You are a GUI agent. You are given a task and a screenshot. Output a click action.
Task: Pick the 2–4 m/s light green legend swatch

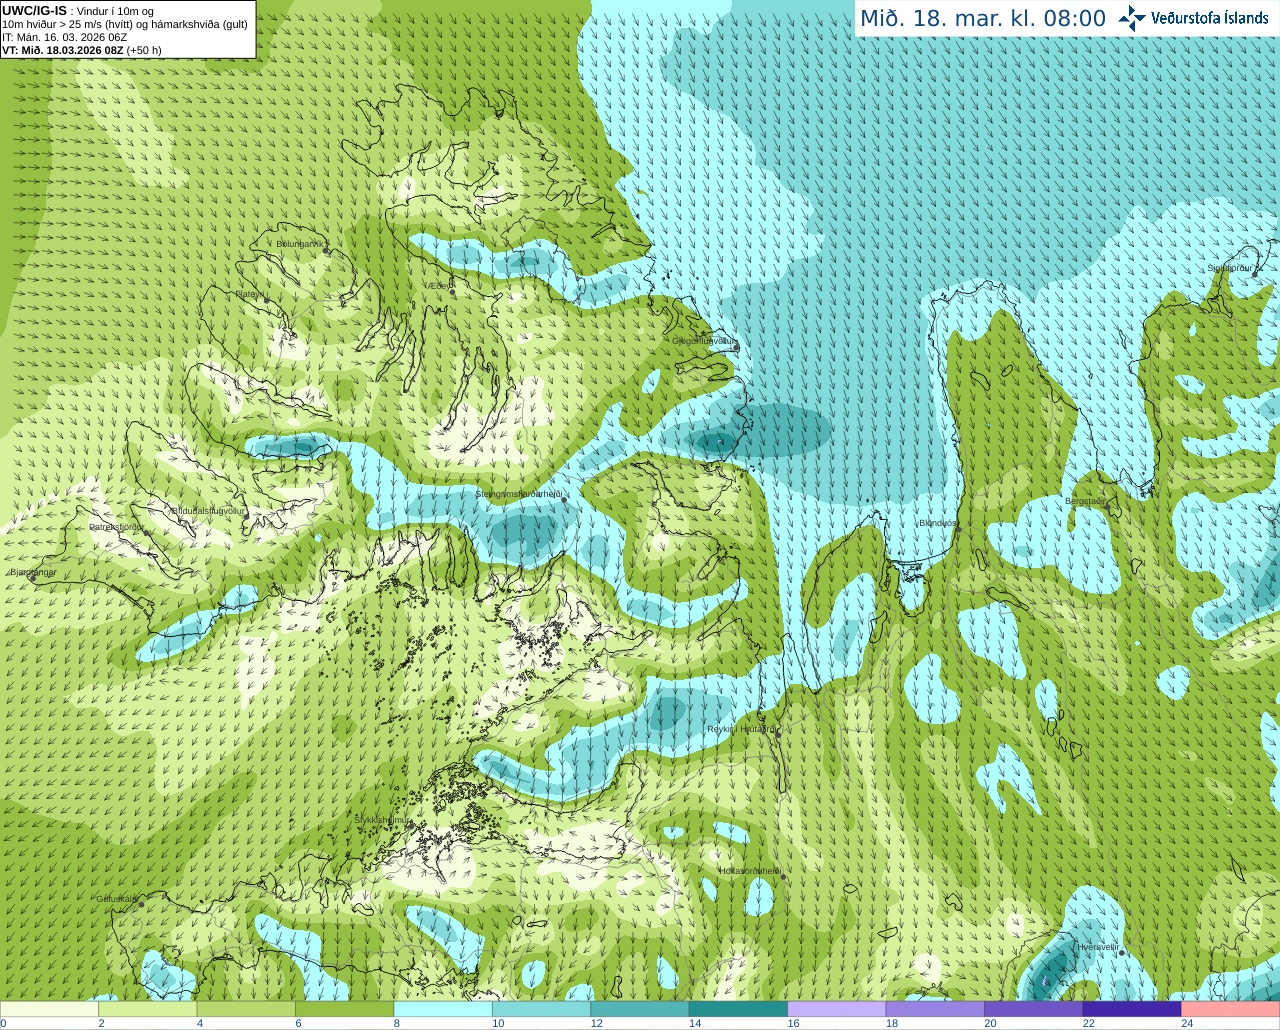(x=148, y=1009)
